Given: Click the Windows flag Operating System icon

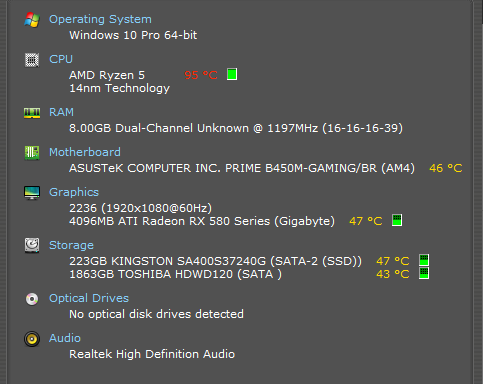Looking at the screenshot, I should click(x=32, y=20).
